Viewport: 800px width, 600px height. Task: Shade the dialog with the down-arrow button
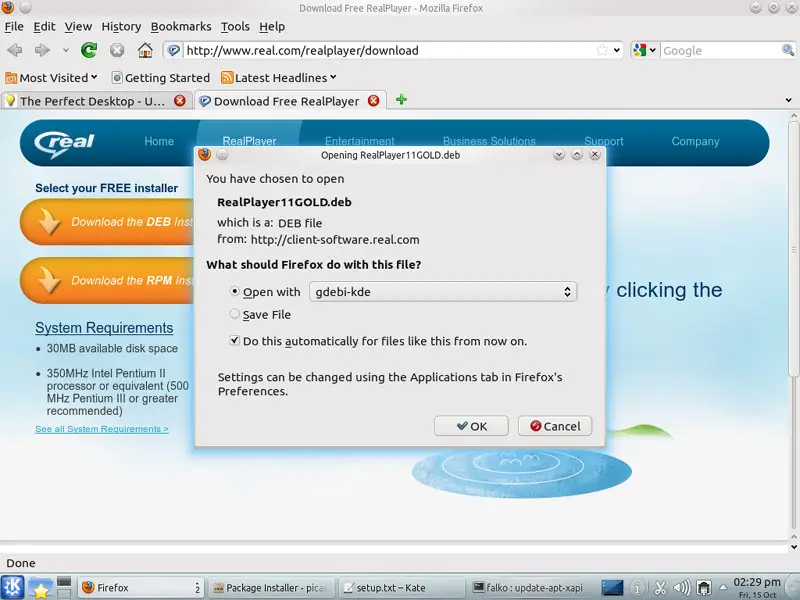(x=559, y=155)
